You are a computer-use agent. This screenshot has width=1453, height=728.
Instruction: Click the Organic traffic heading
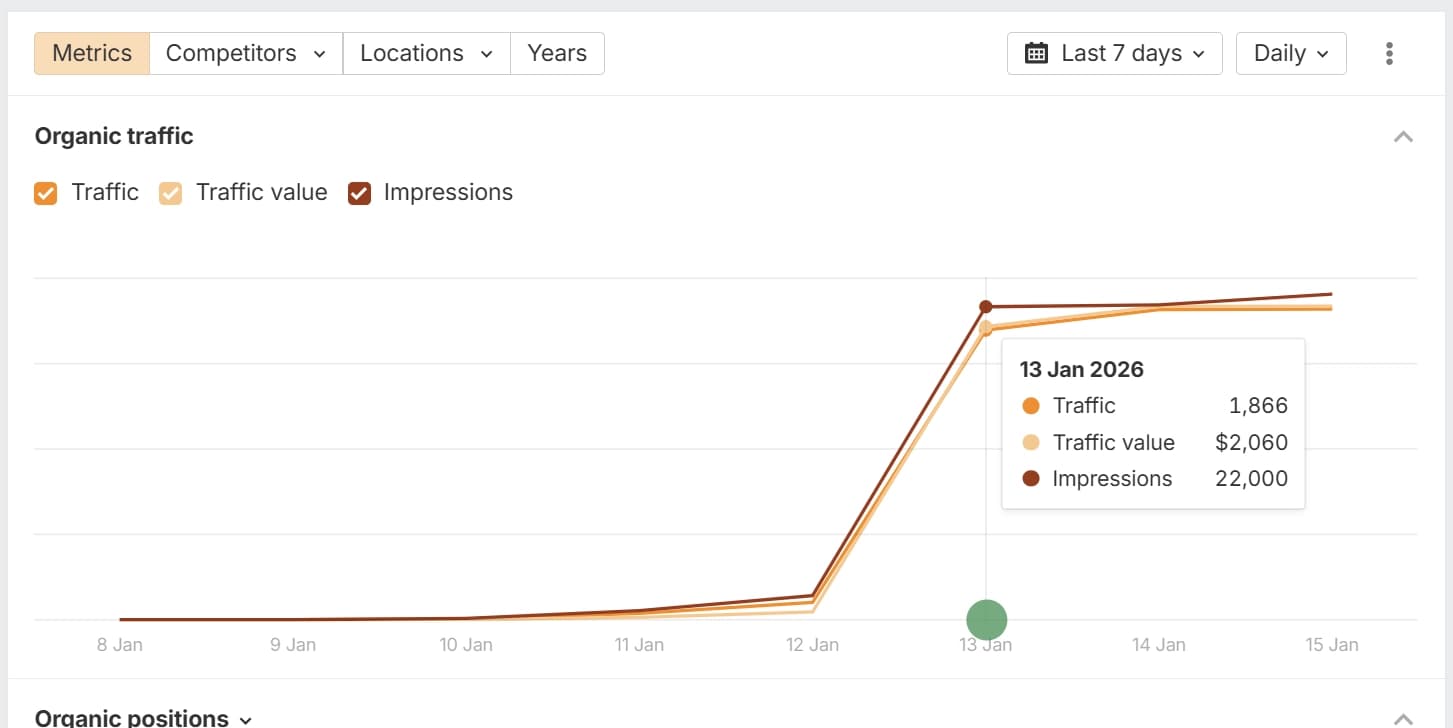pos(113,136)
